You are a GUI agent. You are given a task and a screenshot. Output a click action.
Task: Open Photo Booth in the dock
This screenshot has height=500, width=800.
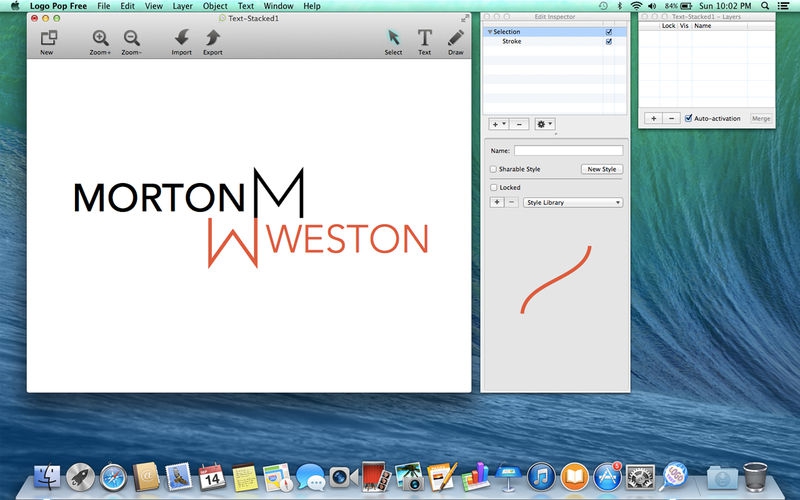point(376,477)
